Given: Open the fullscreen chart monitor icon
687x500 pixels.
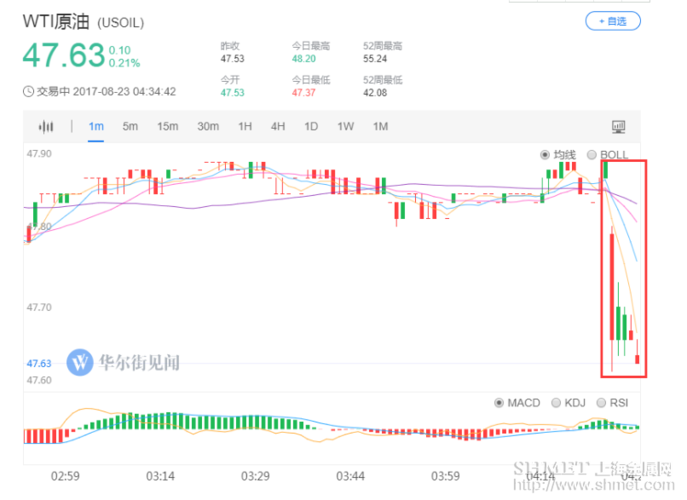Looking at the screenshot, I should [618, 127].
